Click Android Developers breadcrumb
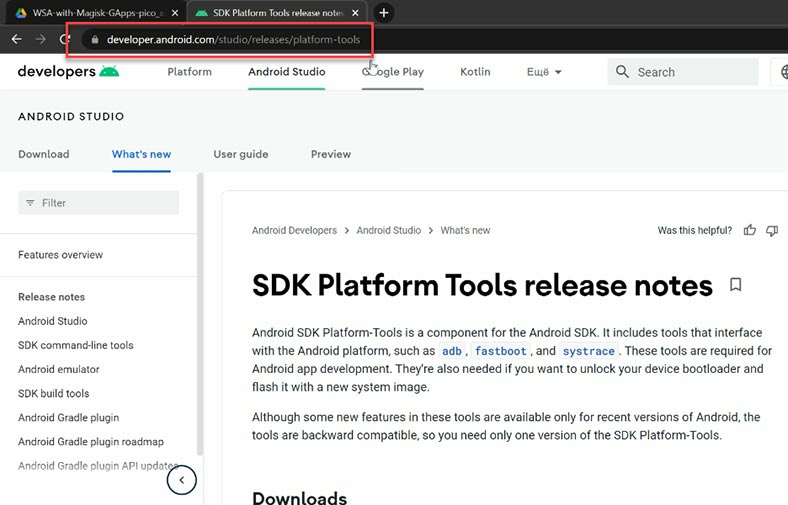 pos(294,230)
